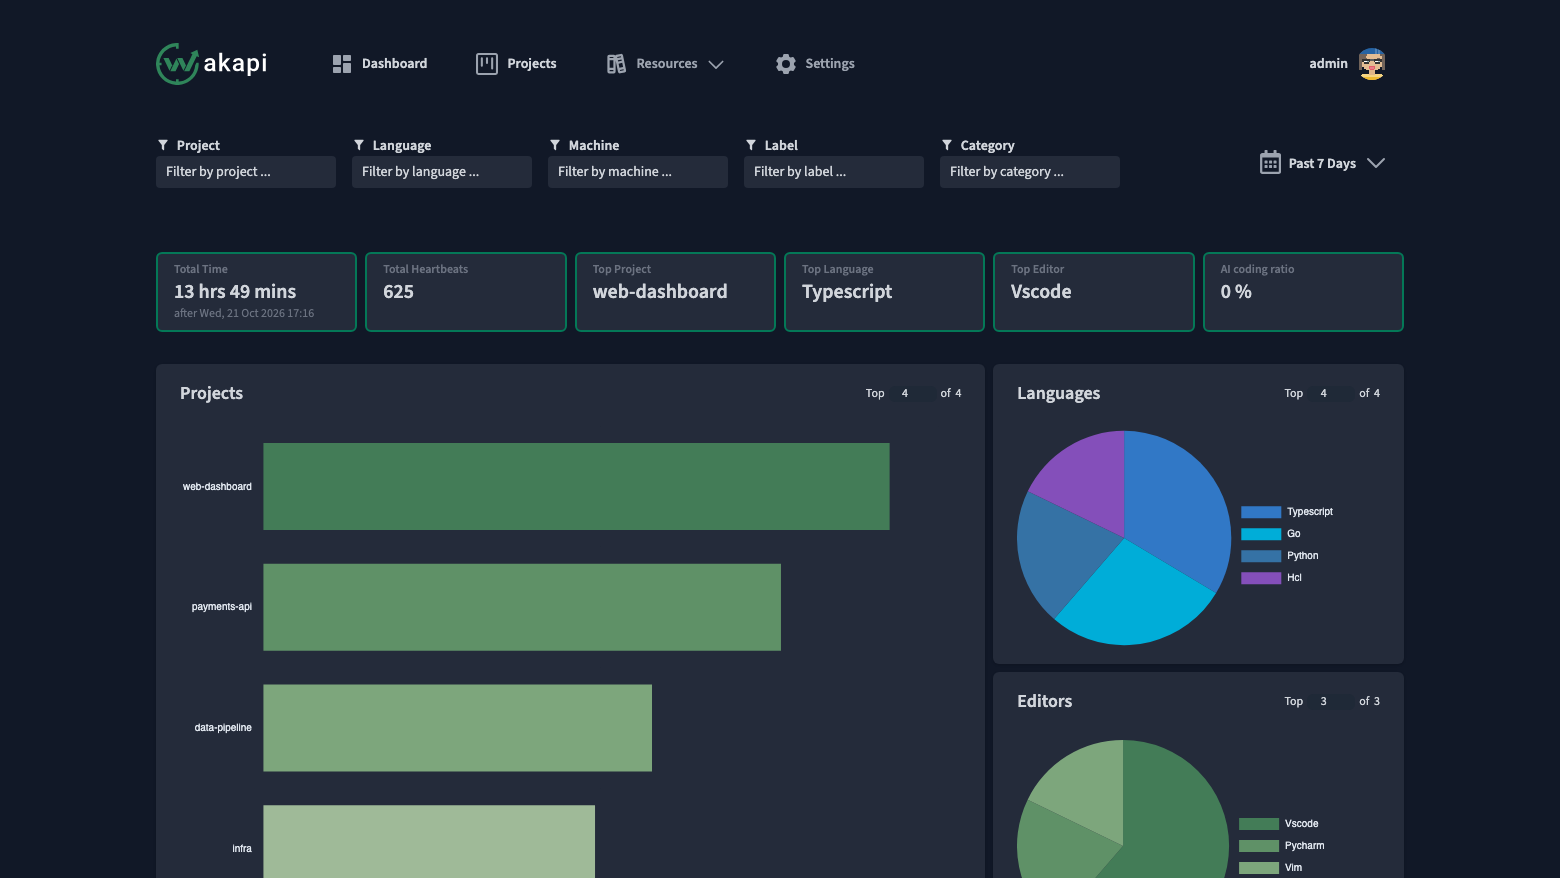Open the Filter by category selector

point(1030,172)
